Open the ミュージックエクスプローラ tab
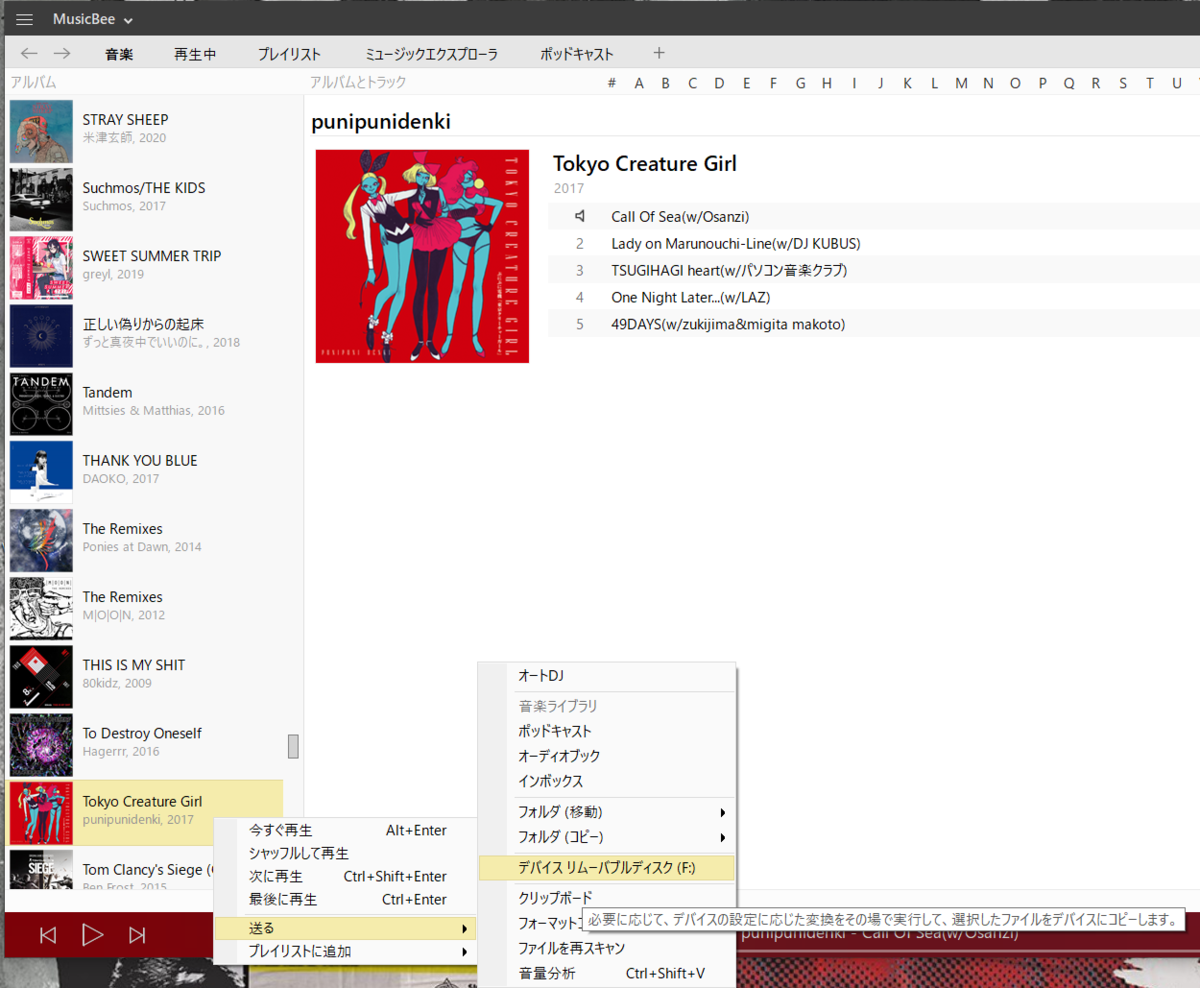This screenshot has height=988, width=1200. pyautogui.click(x=431, y=54)
